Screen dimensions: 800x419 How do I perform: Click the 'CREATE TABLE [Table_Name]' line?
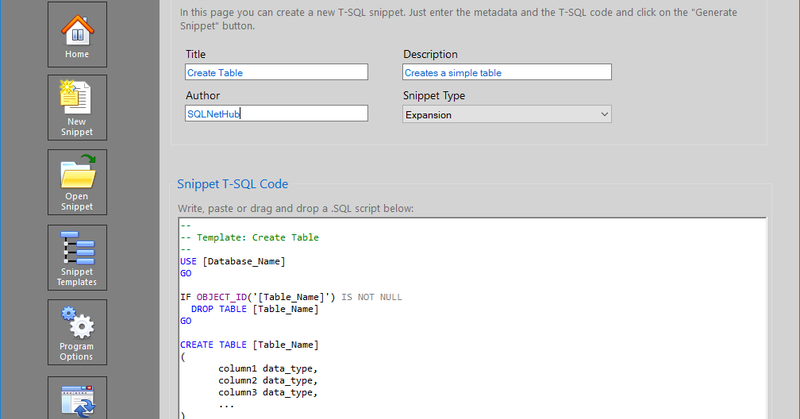[x=249, y=344]
